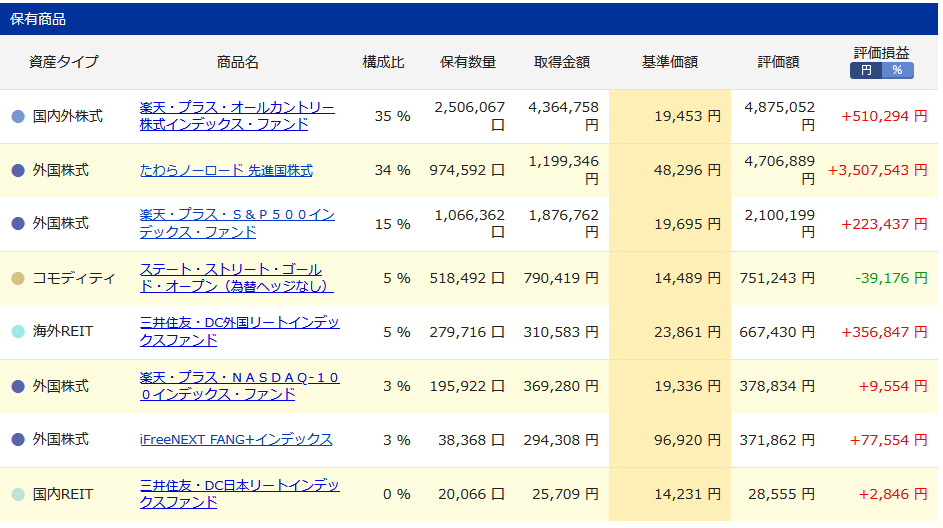Screen dimensions: 943x528
Task: Click the 38,368 口 quantity cell
Action: point(471,440)
